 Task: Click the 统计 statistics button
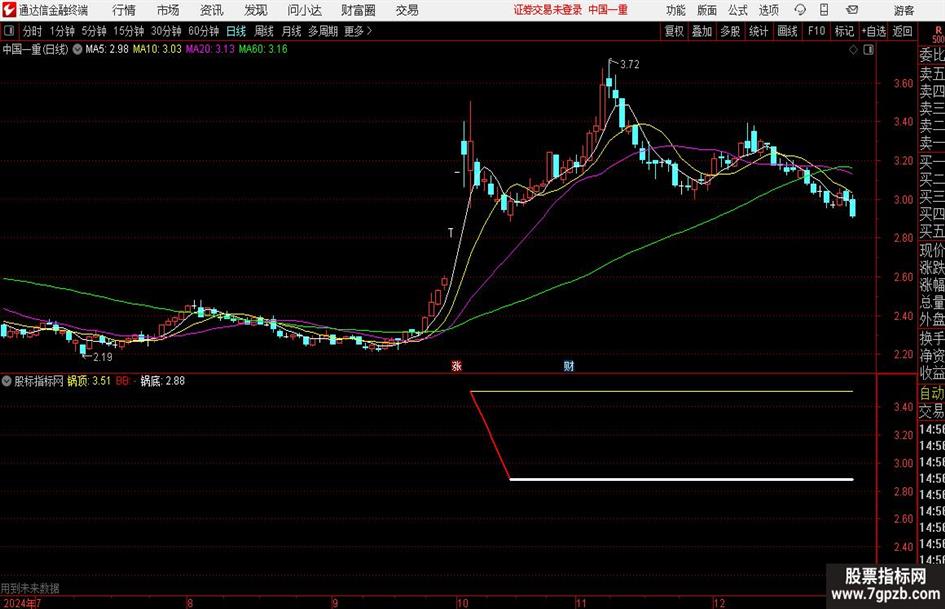click(758, 31)
